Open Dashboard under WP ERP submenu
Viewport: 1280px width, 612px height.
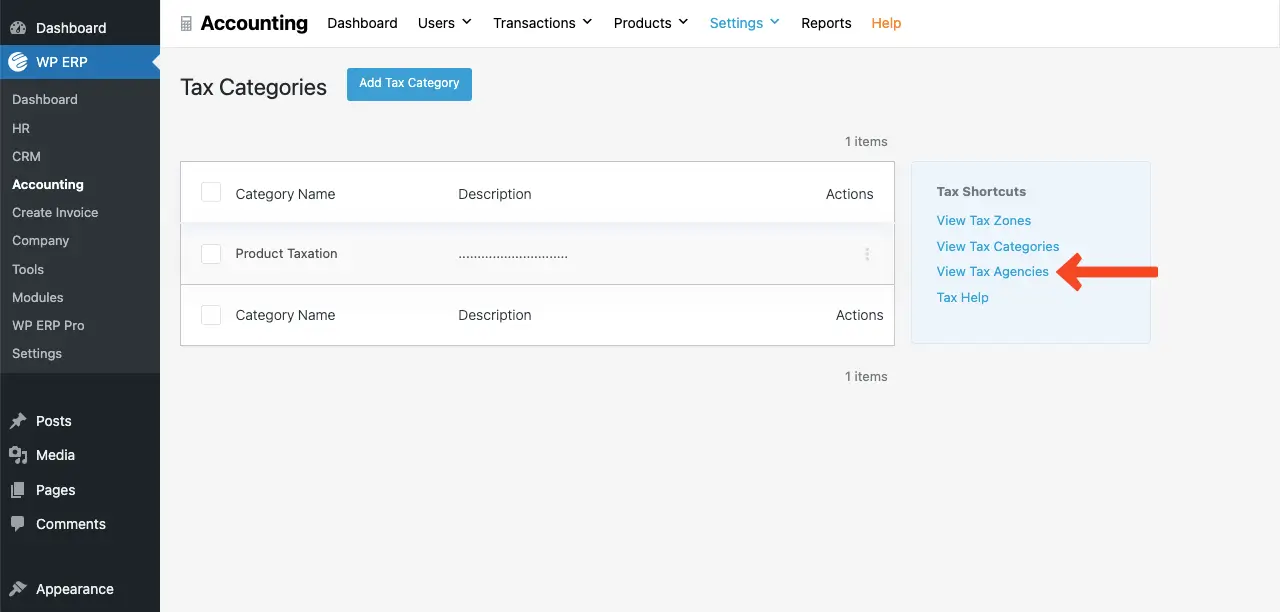(45, 99)
